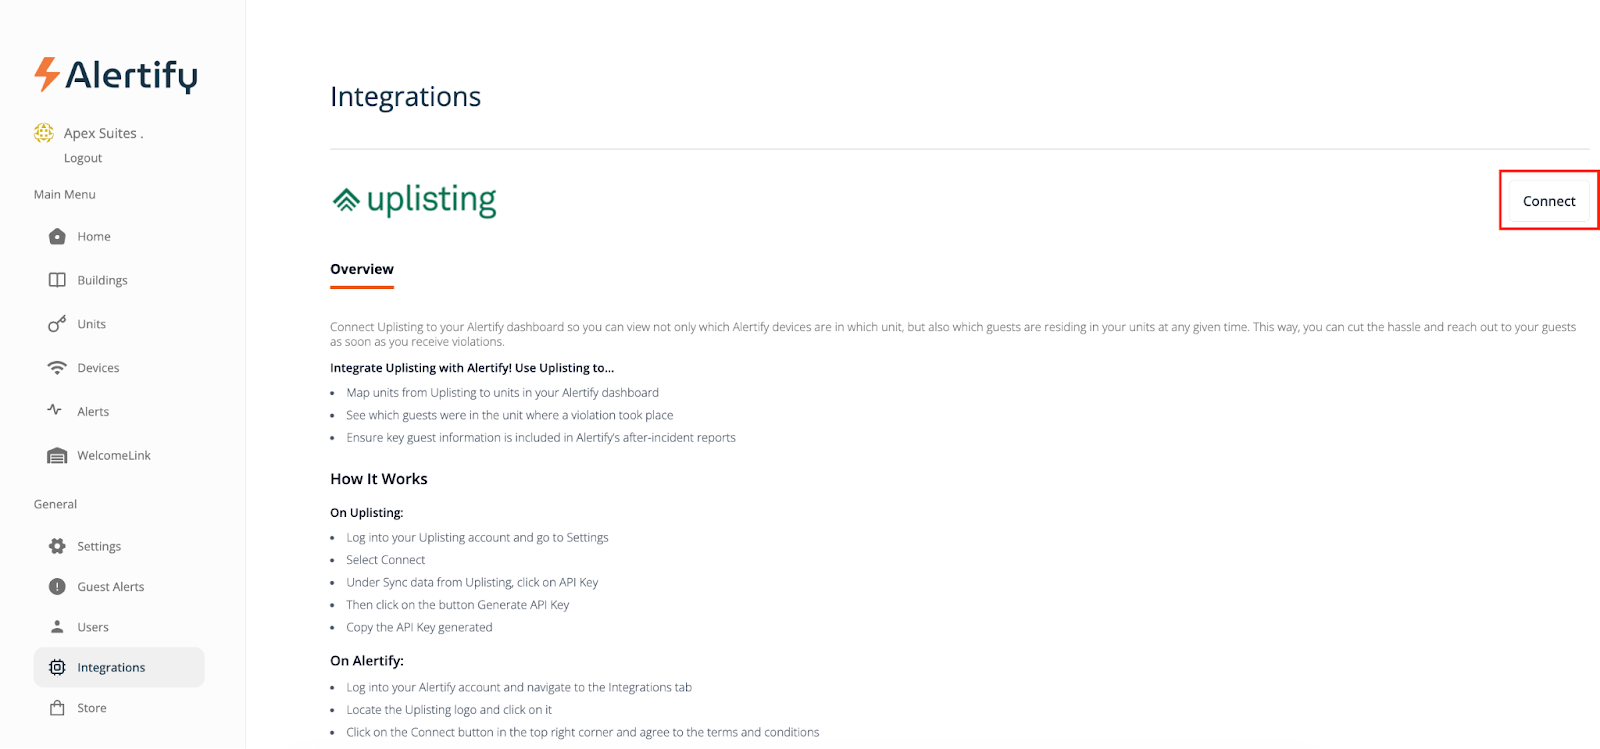Image resolution: width=1600 pixels, height=749 pixels.
Task: Open the Guest Alerts menu label
Action: tap(111, 587)
